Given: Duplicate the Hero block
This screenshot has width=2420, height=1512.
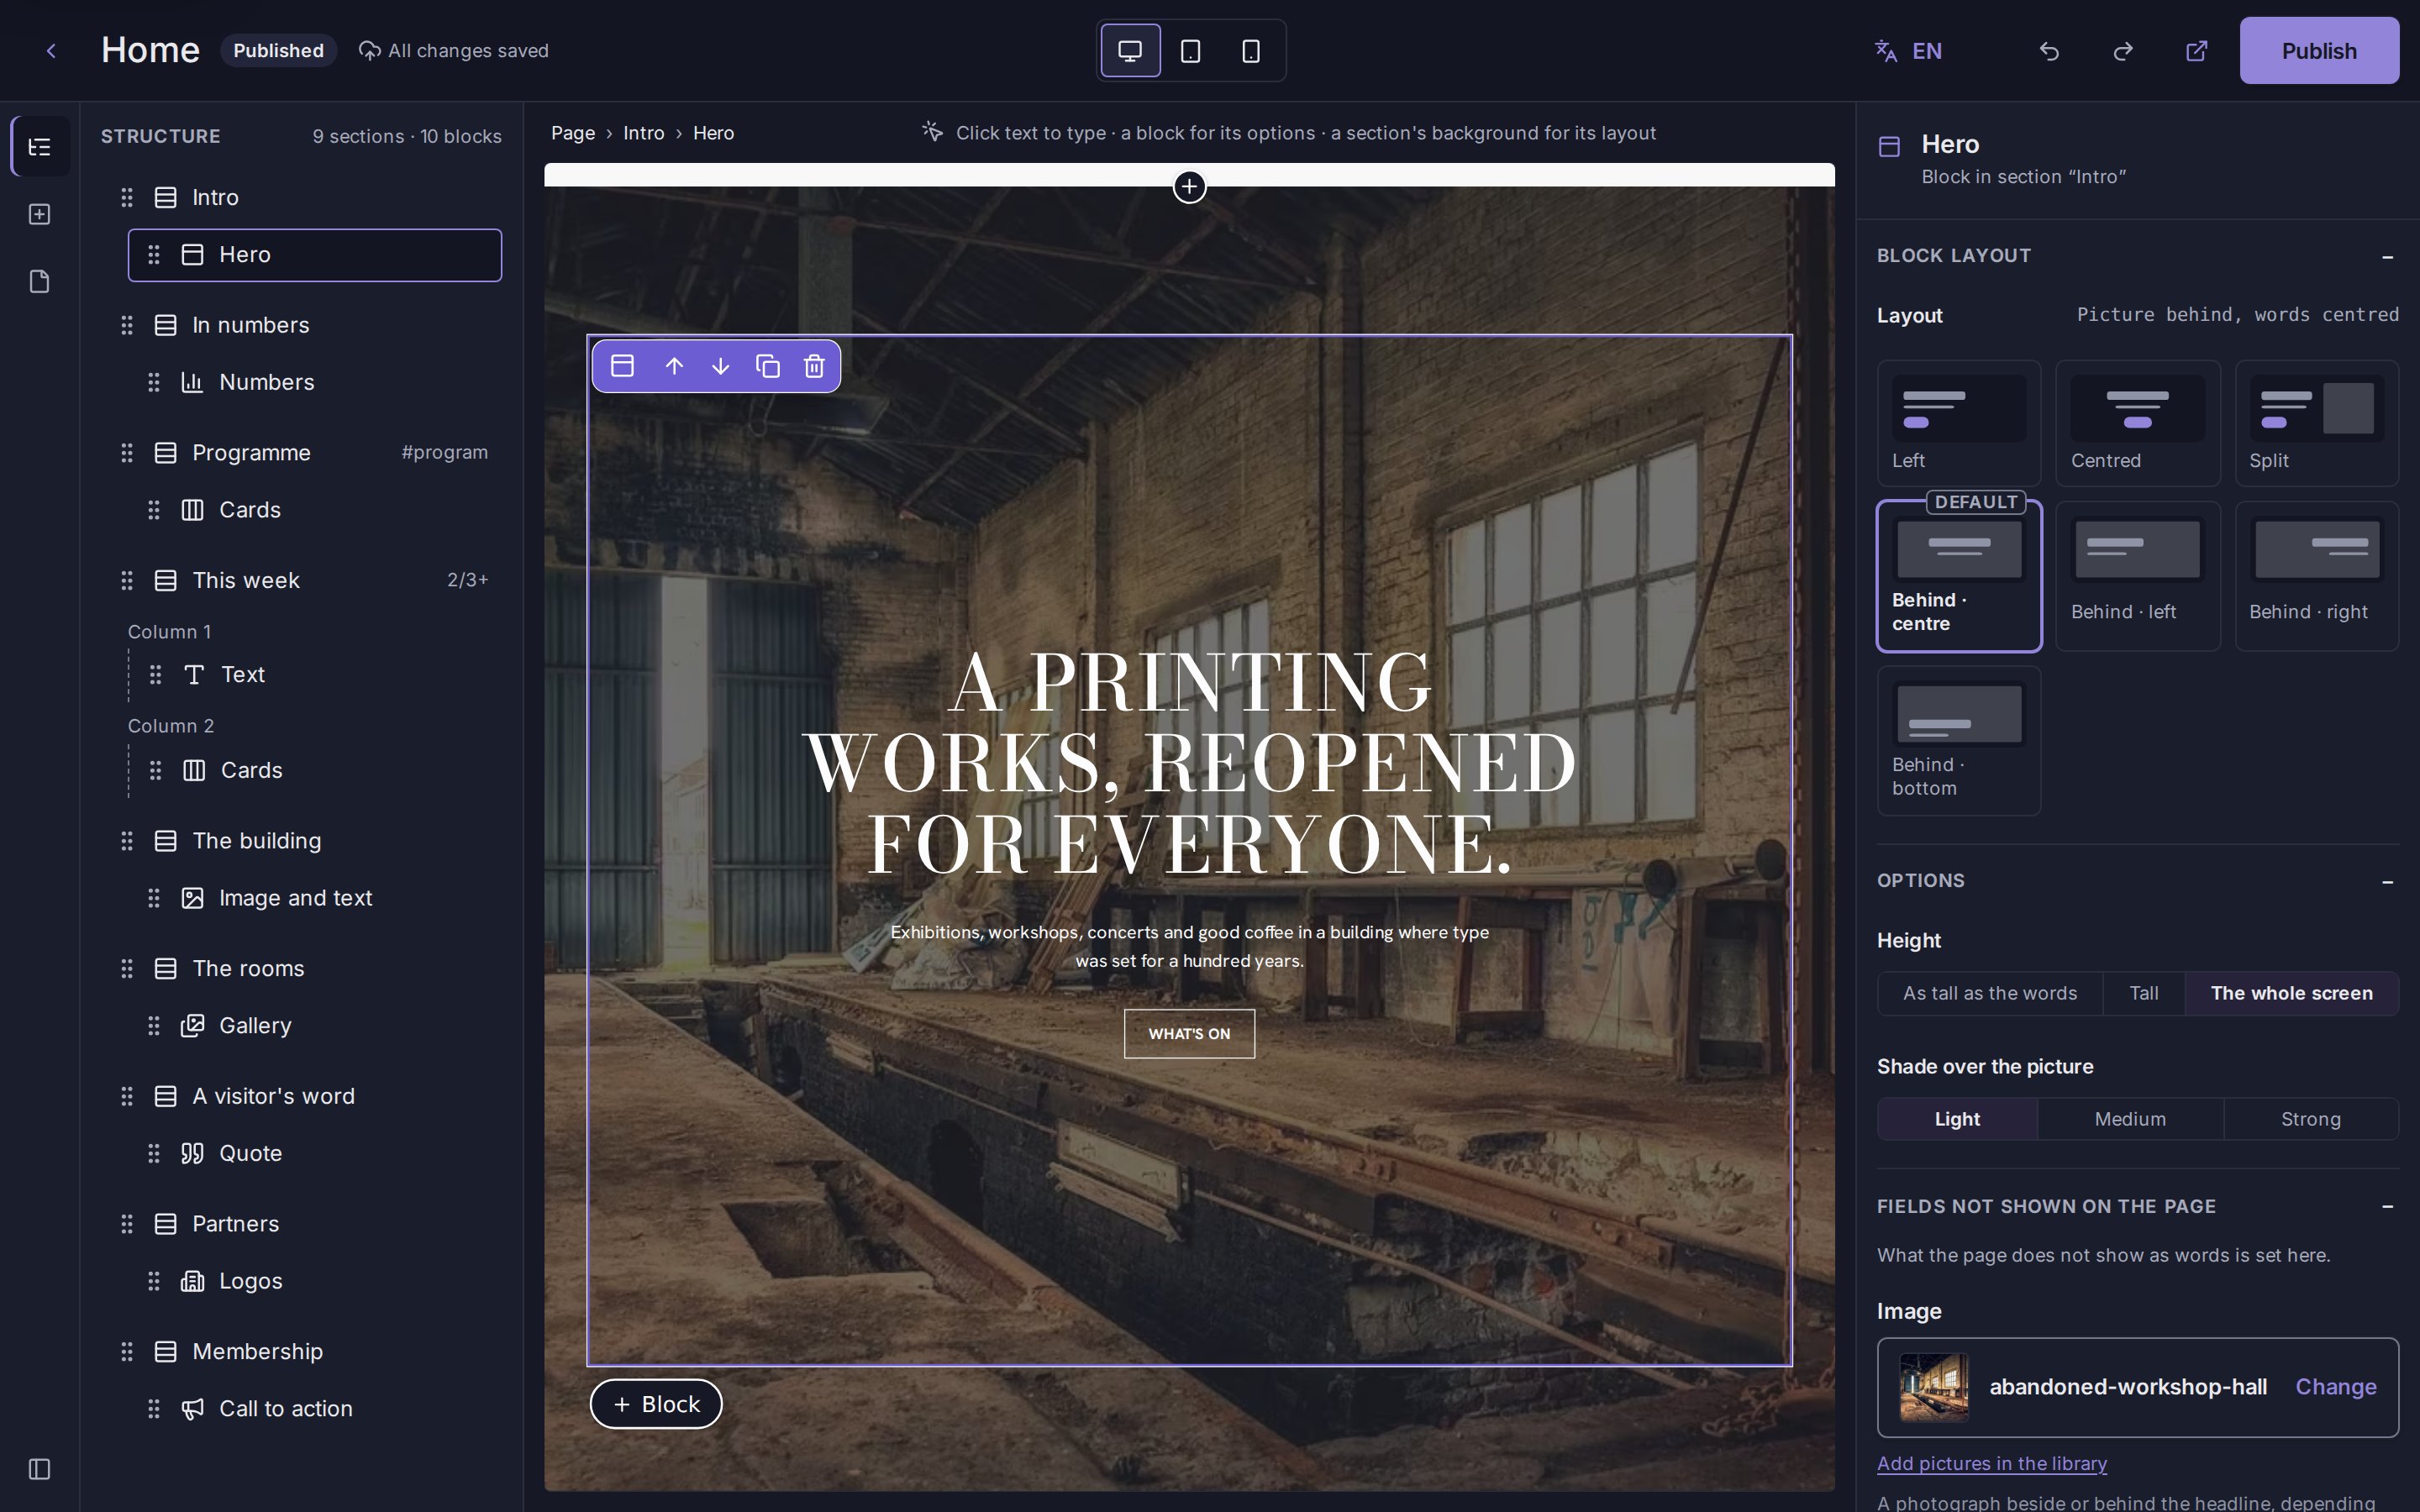Looking at the screenshot, I should pos(767,366).
